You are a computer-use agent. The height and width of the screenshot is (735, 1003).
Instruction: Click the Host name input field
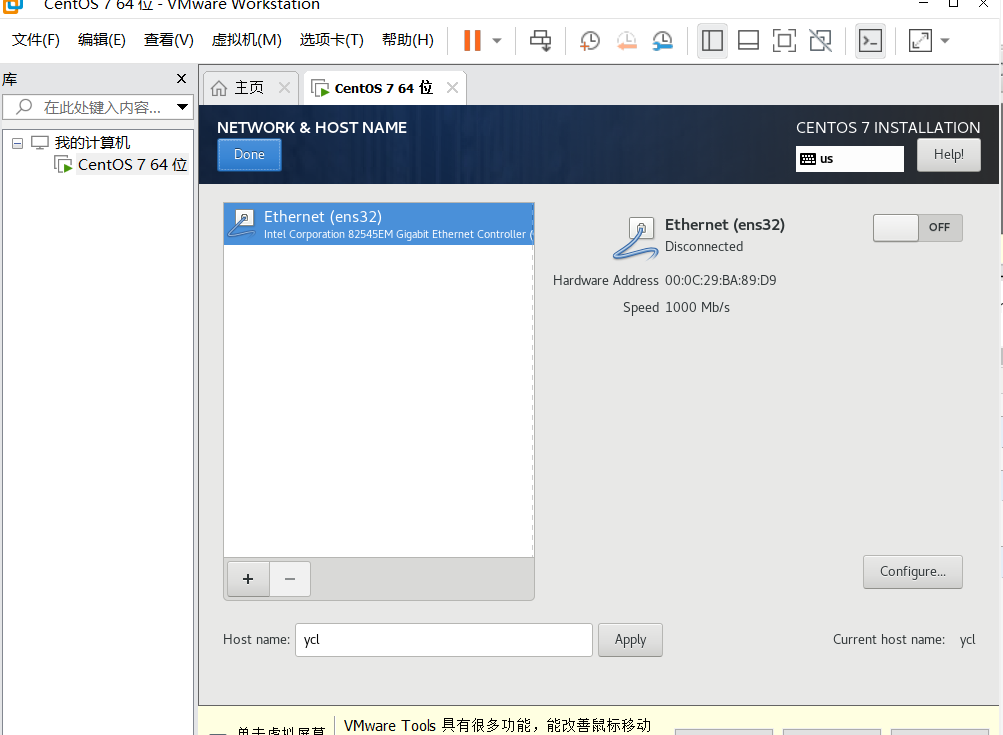[x=443, y=640]
